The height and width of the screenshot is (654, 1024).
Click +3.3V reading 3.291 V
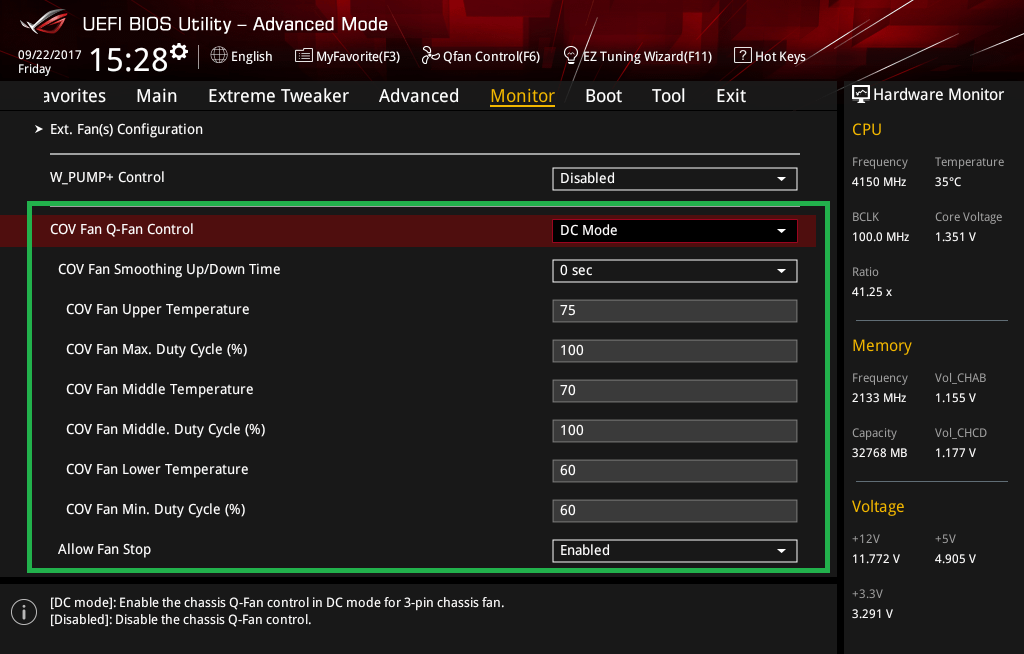872,613
